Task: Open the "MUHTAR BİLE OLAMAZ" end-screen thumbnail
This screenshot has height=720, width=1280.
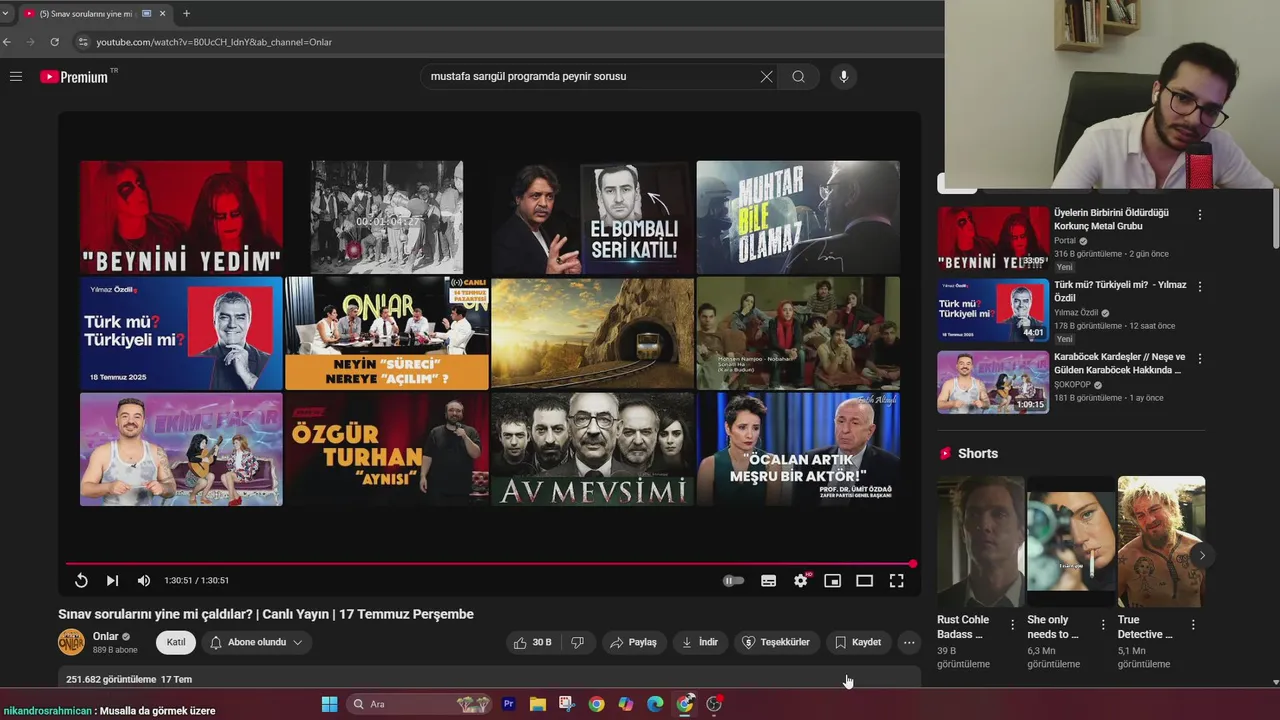Action: [798, 217]
